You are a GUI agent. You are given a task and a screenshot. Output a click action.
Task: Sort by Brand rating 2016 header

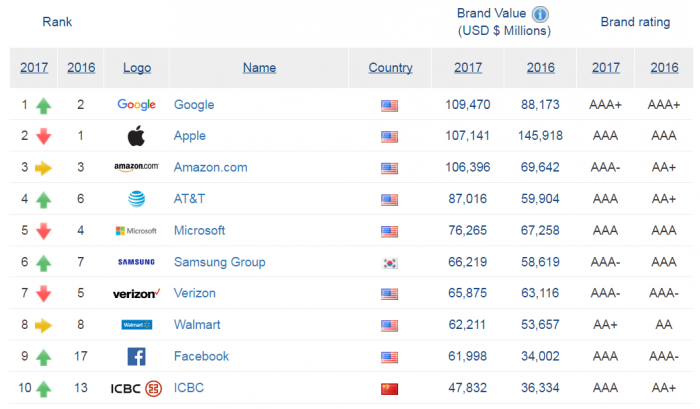pos(664,68)
